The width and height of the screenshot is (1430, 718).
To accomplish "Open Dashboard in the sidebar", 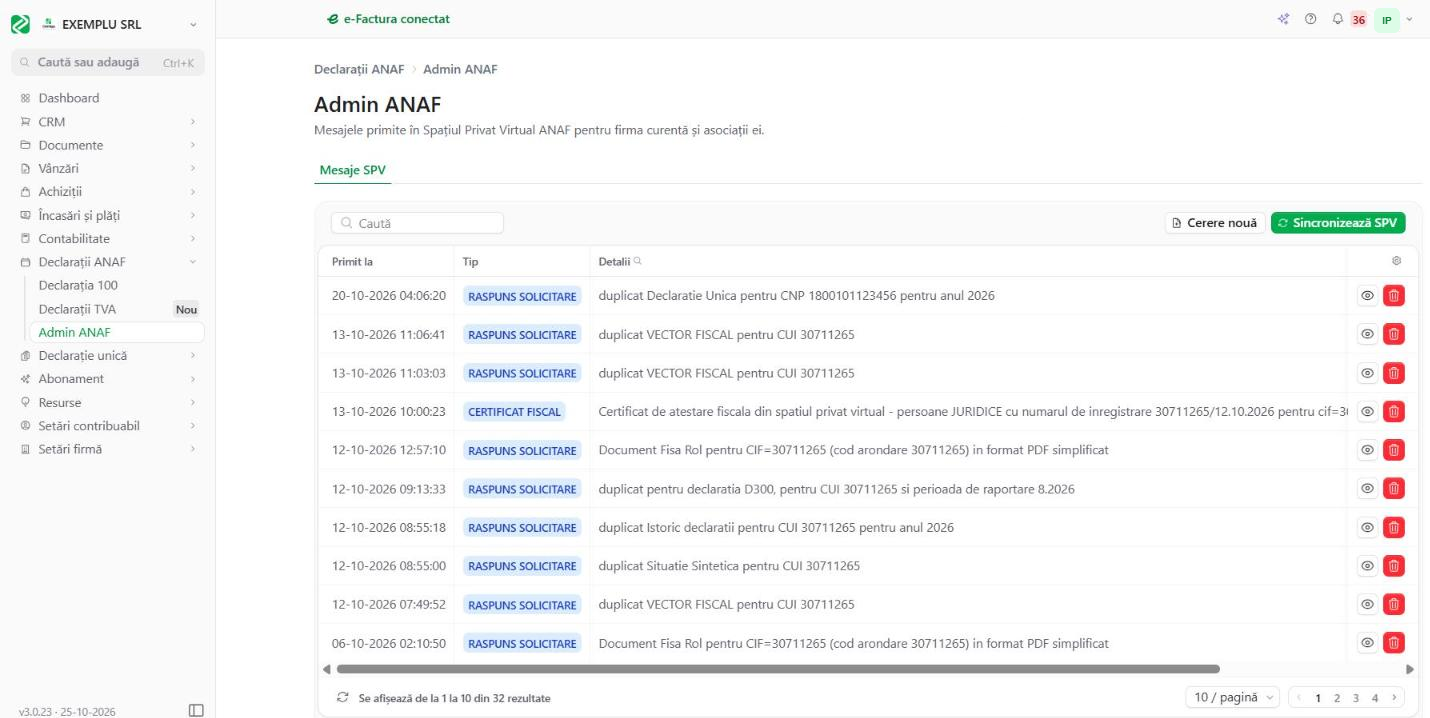I will point(107,98).
